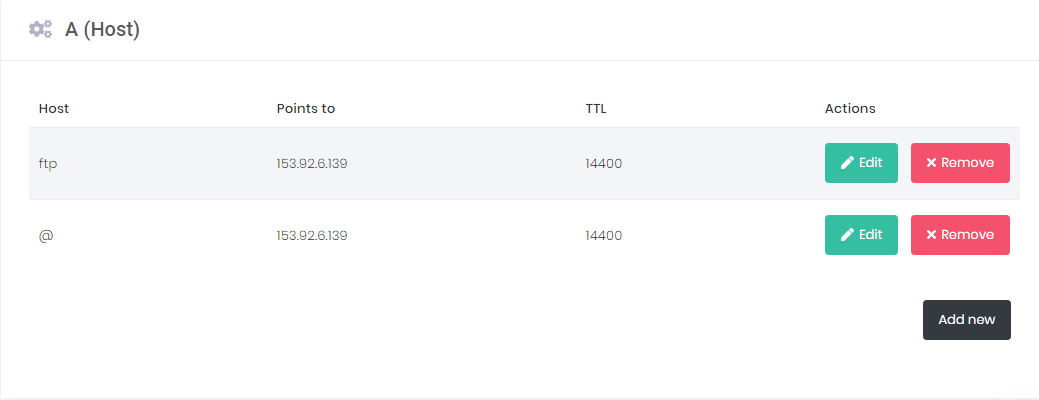
Task: Click the gears icon beside A (Host)
Action: pyautogui.click(x=40, y=30)
